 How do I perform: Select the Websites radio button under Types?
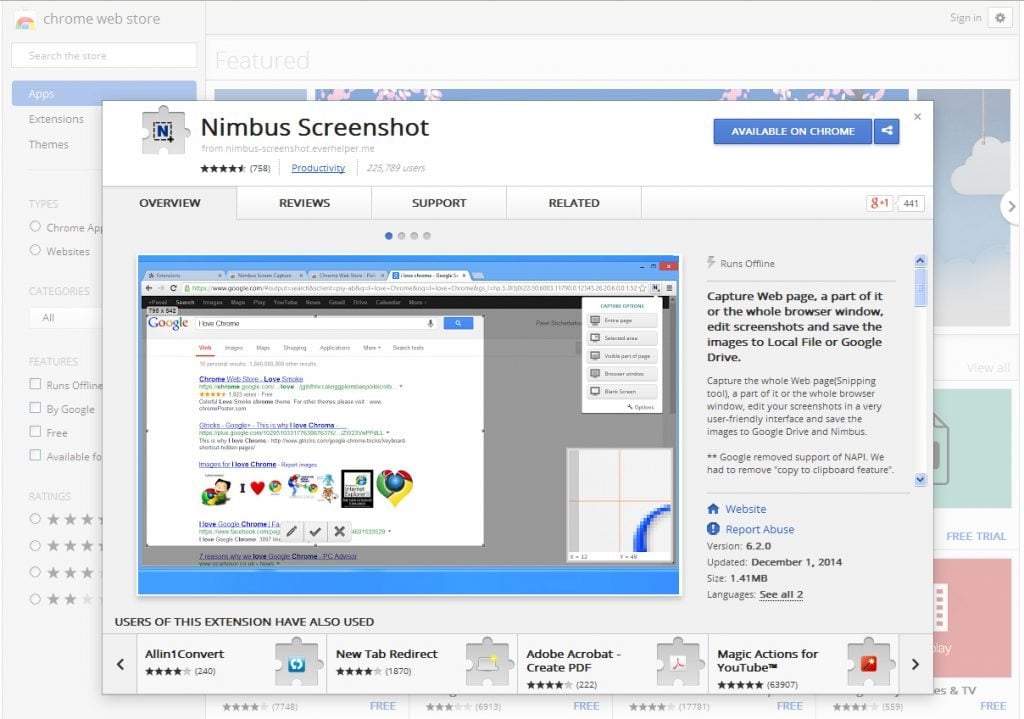[34, 251]
